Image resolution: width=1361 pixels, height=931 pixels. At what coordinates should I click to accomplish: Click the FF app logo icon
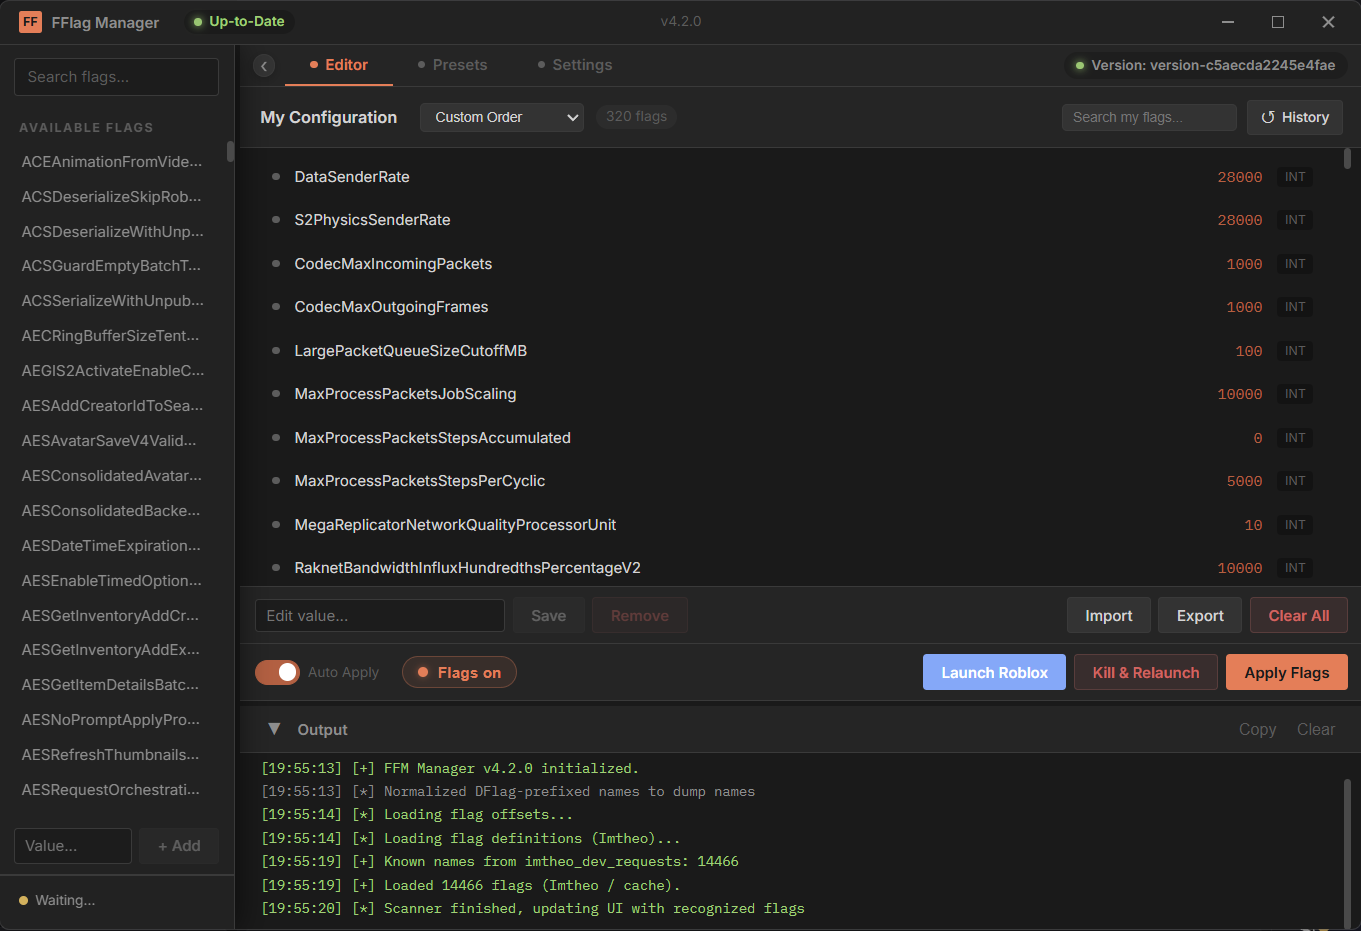tap(30, 22)
